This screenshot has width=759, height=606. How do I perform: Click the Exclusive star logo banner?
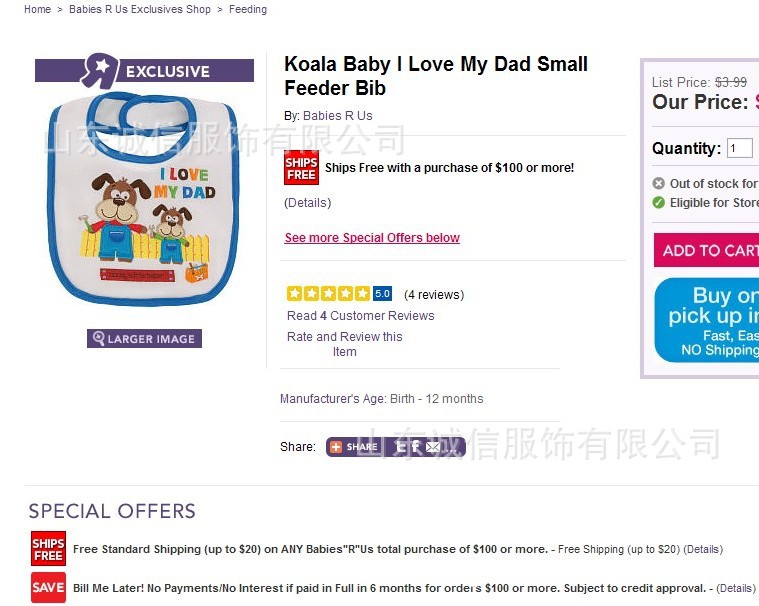(x=144, y=71)
